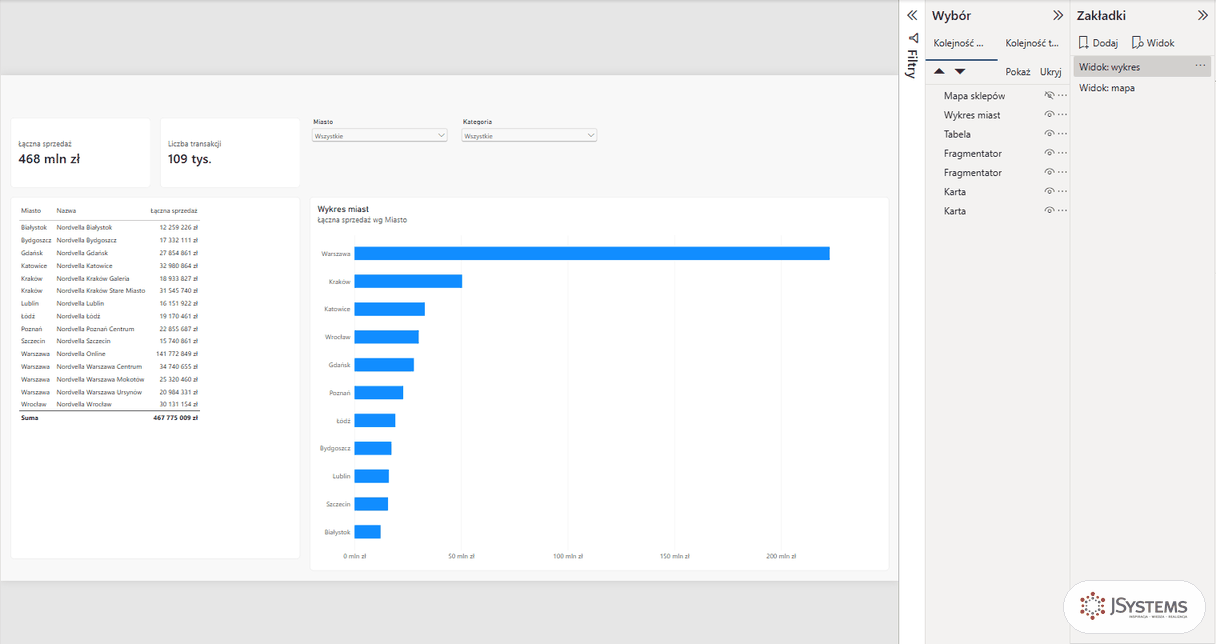This screenshot has width=1216, height=644.
Task: Select Wykres miast in the selection list
Action: coord(972,115)
